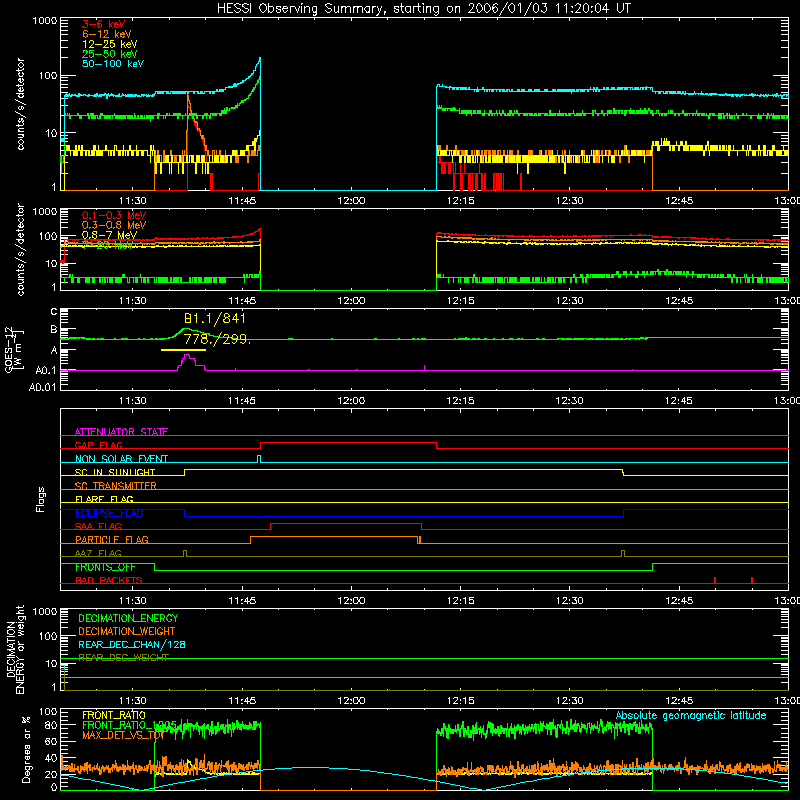Image resolution: width=800 pixels, height=800 pixels.
Task: Click the 11:45 tick label under the GOES panel
Action: coord(242,401)
